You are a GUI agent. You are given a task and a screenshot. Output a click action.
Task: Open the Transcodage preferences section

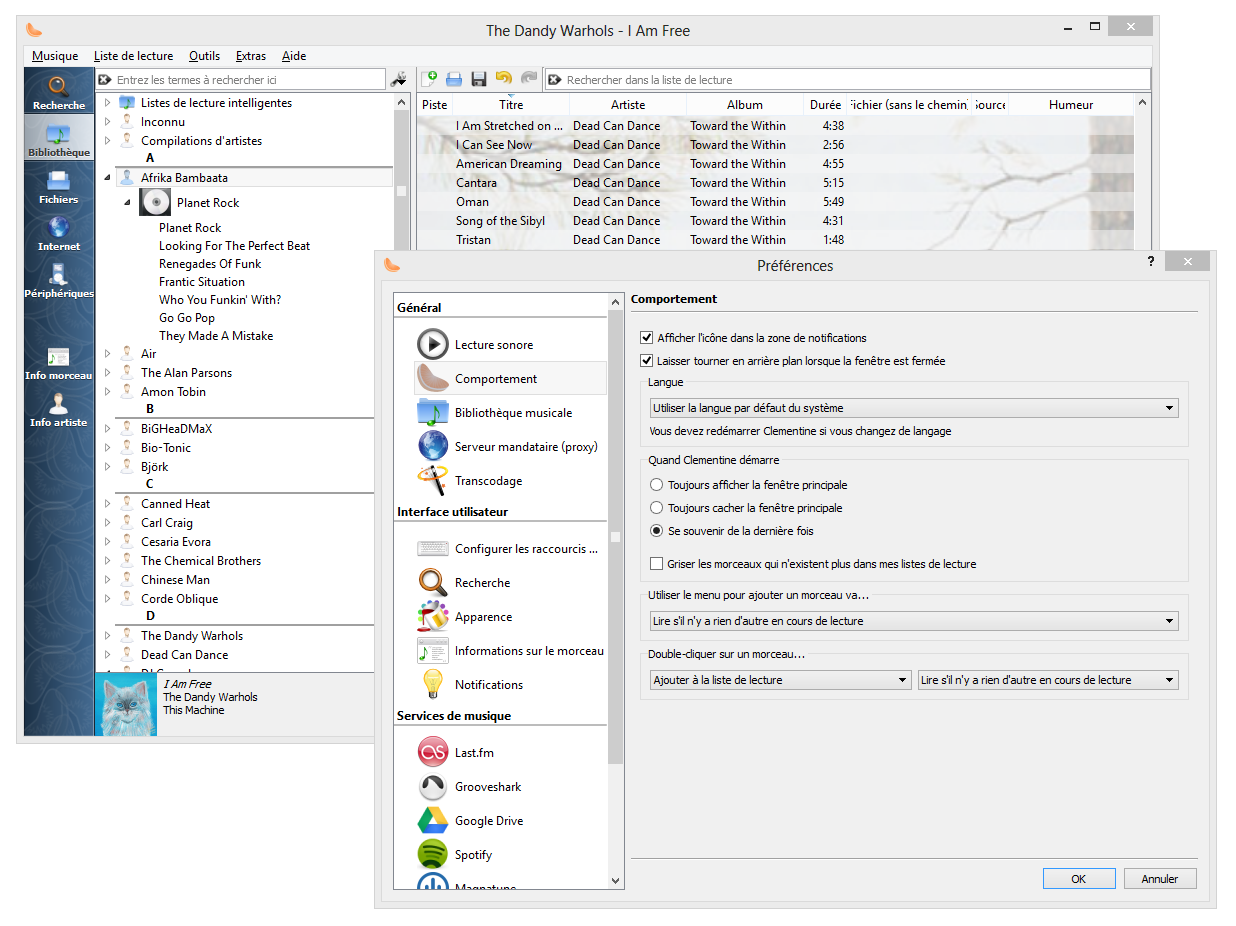coord(488,481)
